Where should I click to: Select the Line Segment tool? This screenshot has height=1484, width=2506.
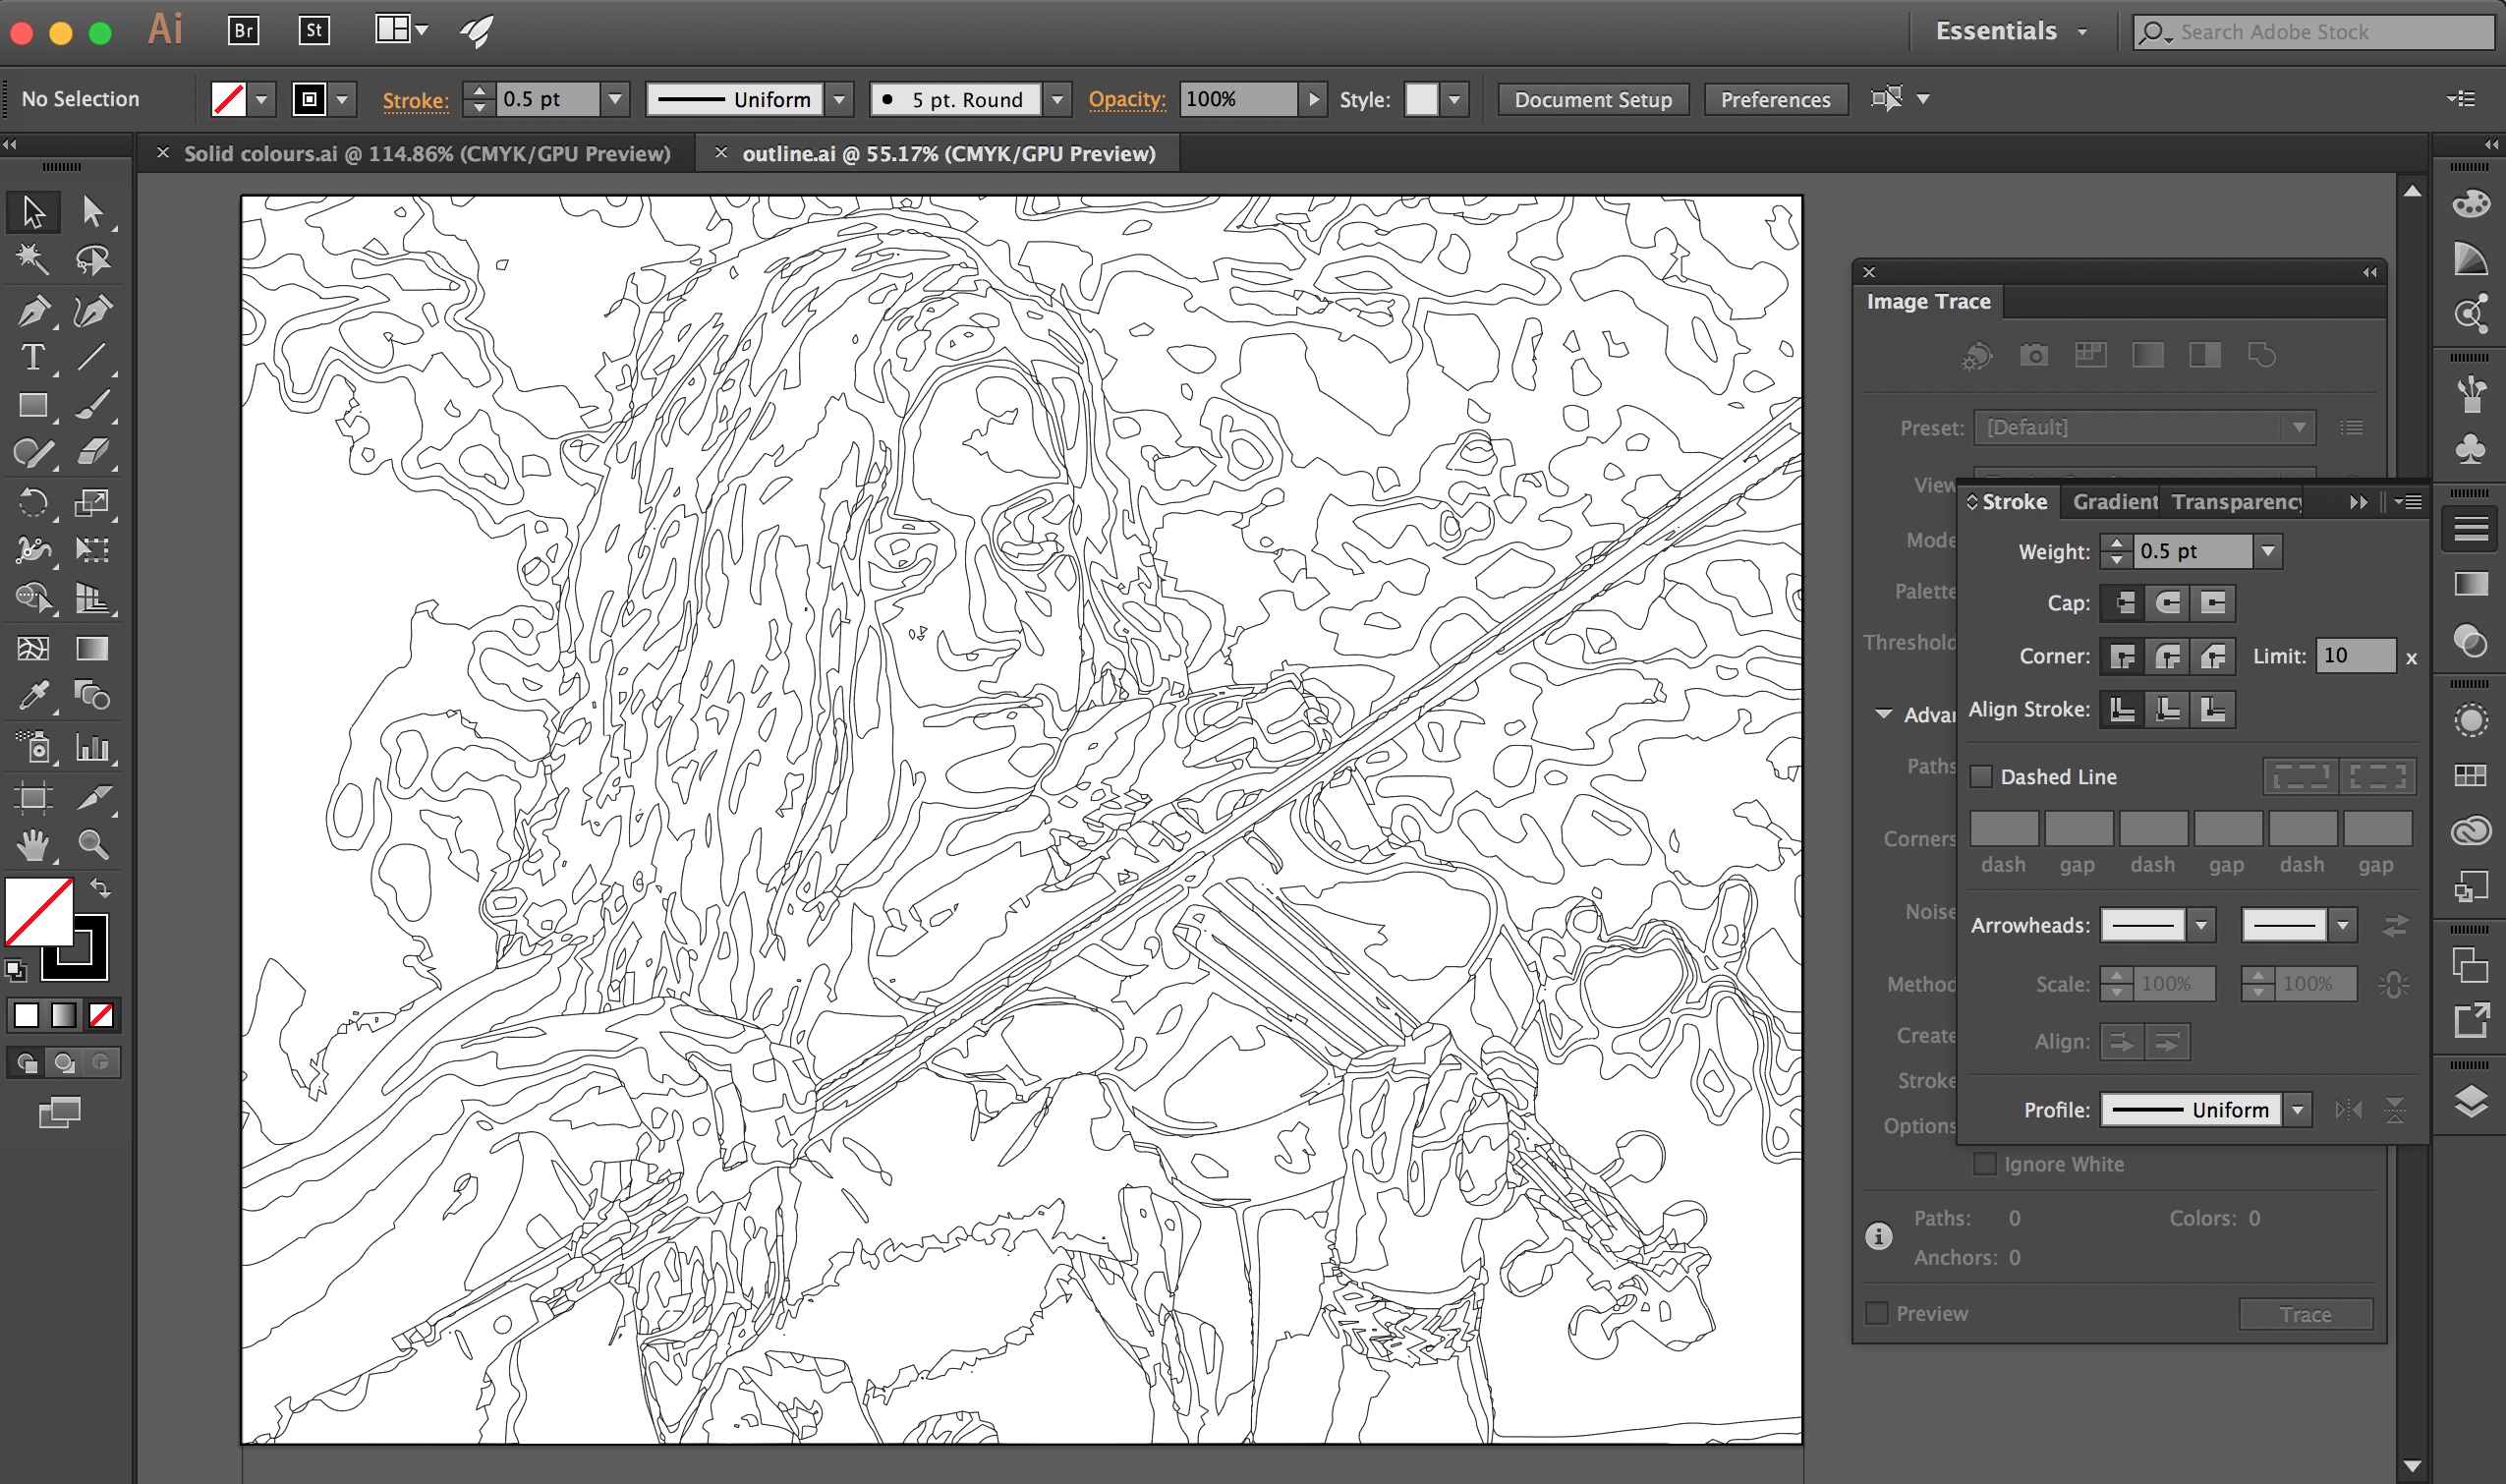click(93, 357)
